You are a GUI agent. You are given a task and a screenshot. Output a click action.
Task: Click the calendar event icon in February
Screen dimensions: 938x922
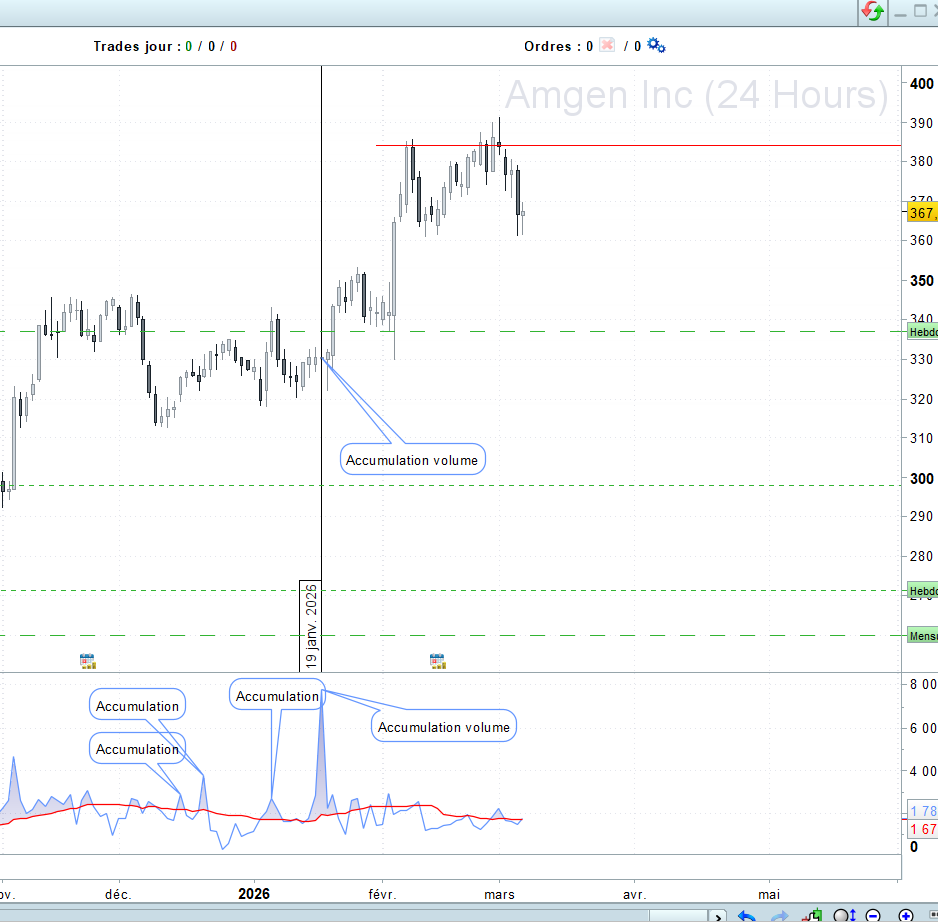click(438, 661)
